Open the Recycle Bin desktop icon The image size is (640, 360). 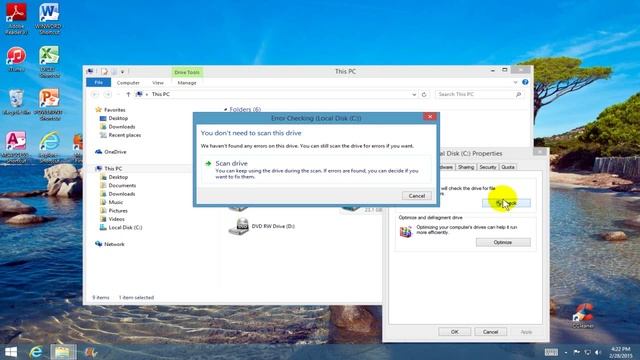pos(16,102)
